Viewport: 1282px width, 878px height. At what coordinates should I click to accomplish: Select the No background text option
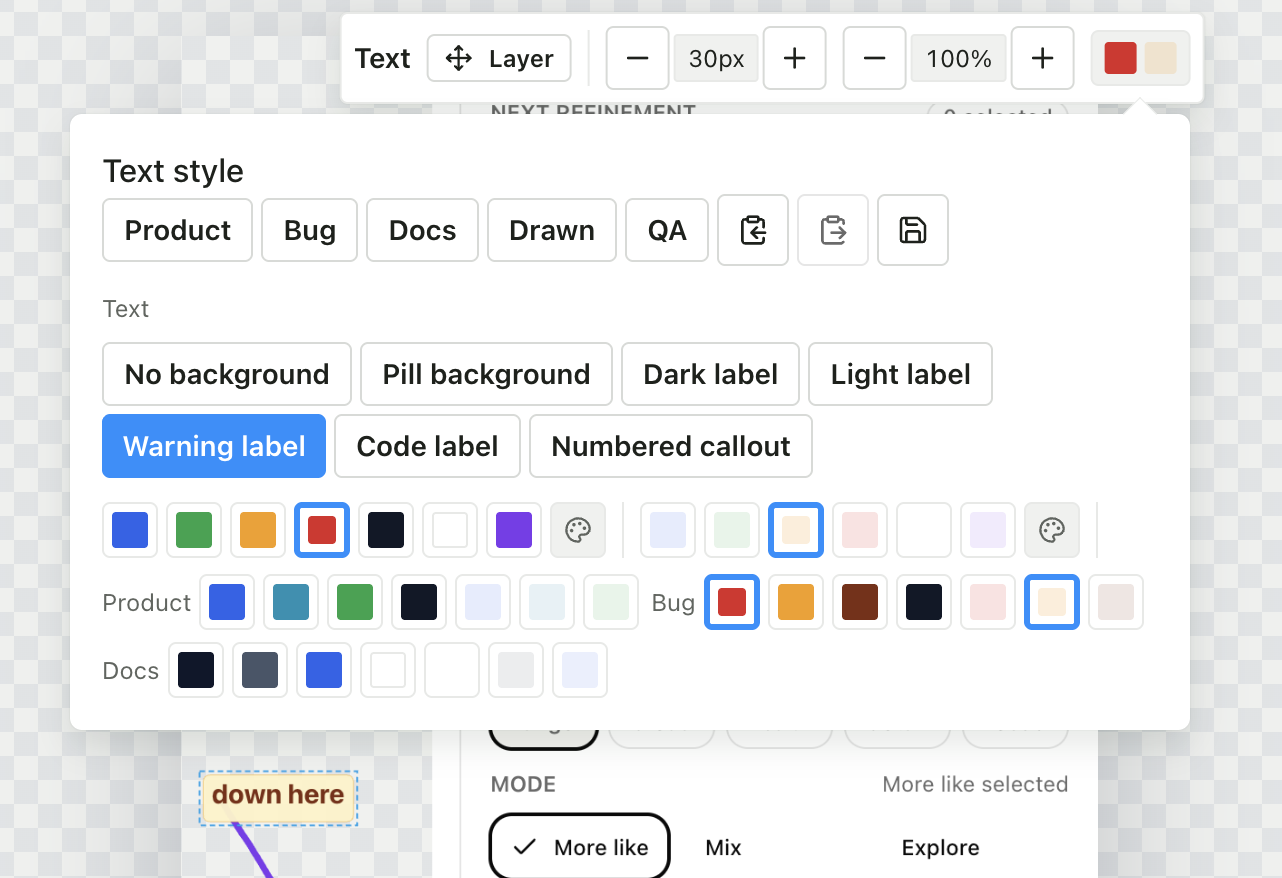click(227, 374)
